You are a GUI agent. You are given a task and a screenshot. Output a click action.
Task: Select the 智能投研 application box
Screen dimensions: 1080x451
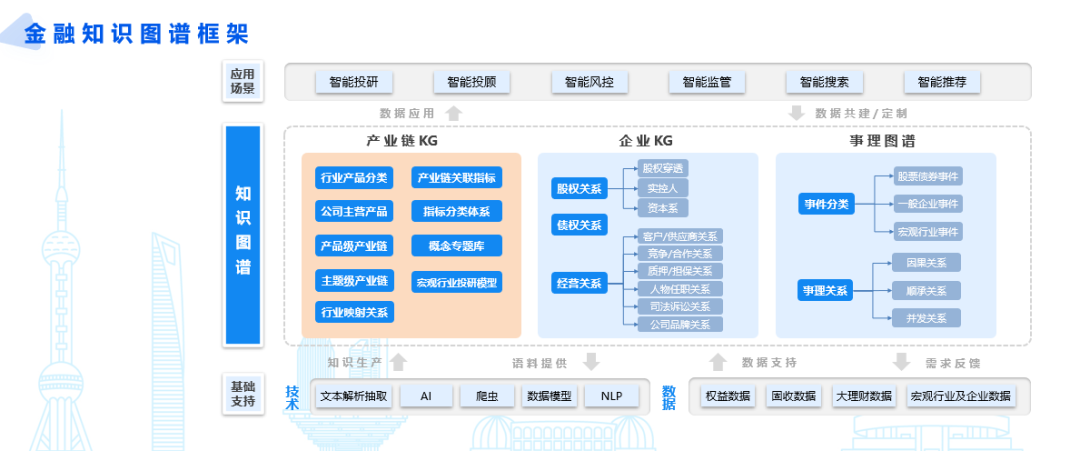point(354,82)
